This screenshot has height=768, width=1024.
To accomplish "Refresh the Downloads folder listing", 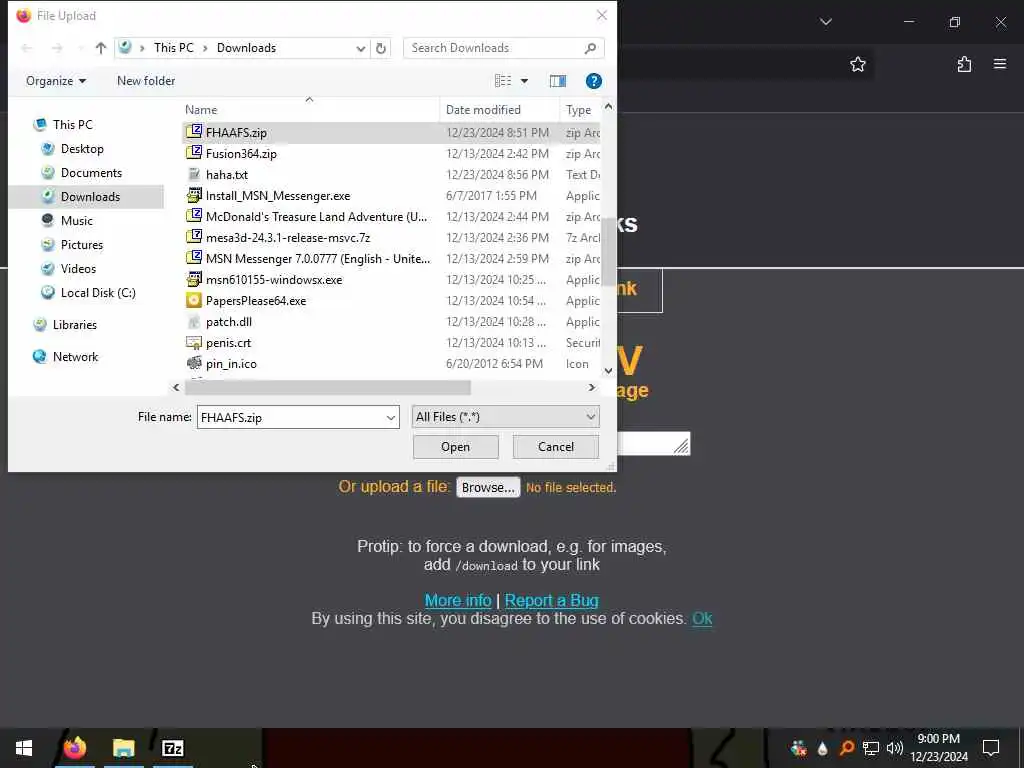I will (381, 48).
